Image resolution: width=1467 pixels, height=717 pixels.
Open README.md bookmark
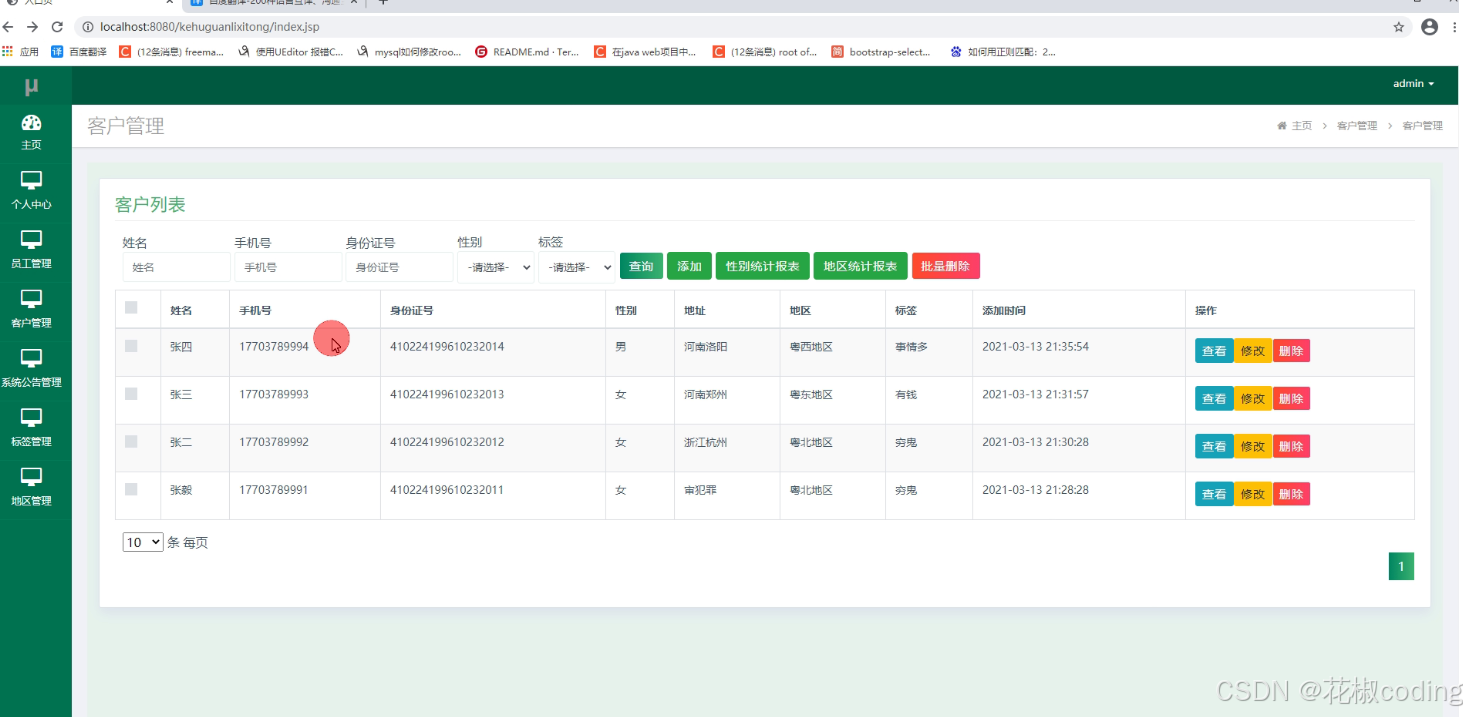(527, 52)
